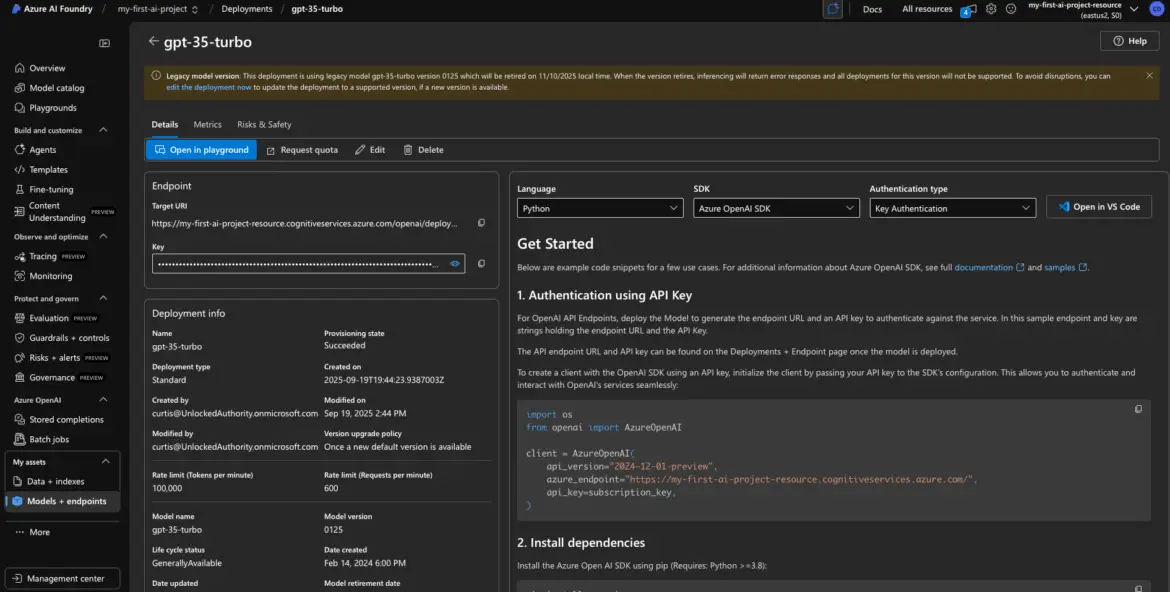
Task: Copy the Python code snippet
Action: click(1138, 409)
